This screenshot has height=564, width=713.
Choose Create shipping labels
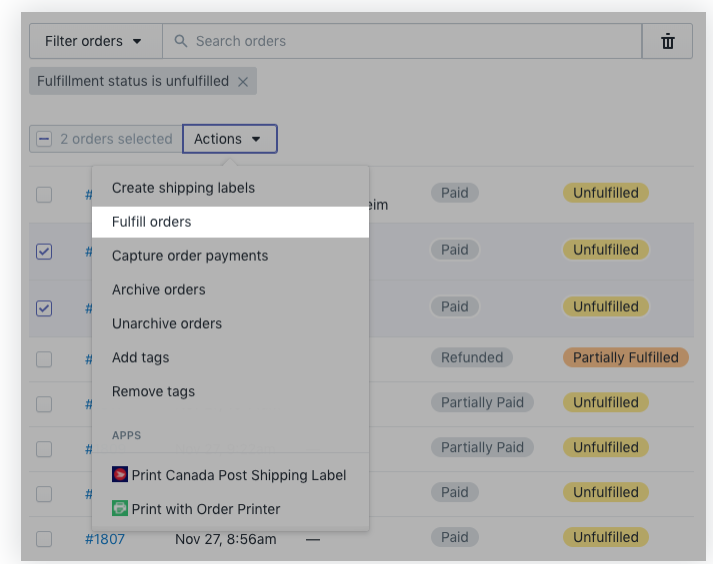(183, 188)
